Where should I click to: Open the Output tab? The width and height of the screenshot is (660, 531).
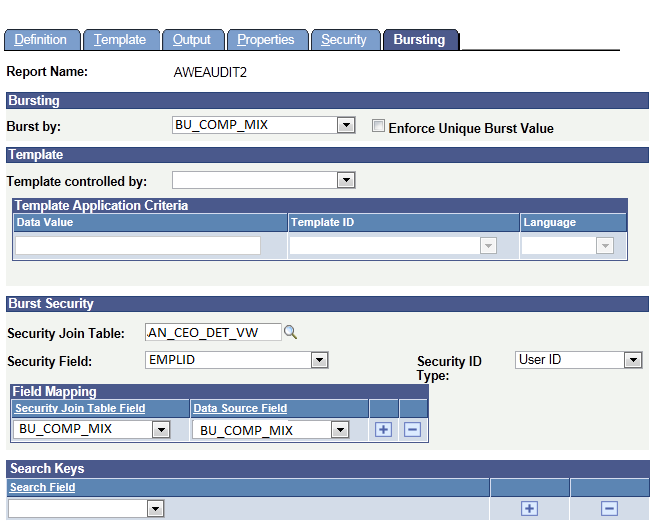pyautogui.click(x=192, y=40)
